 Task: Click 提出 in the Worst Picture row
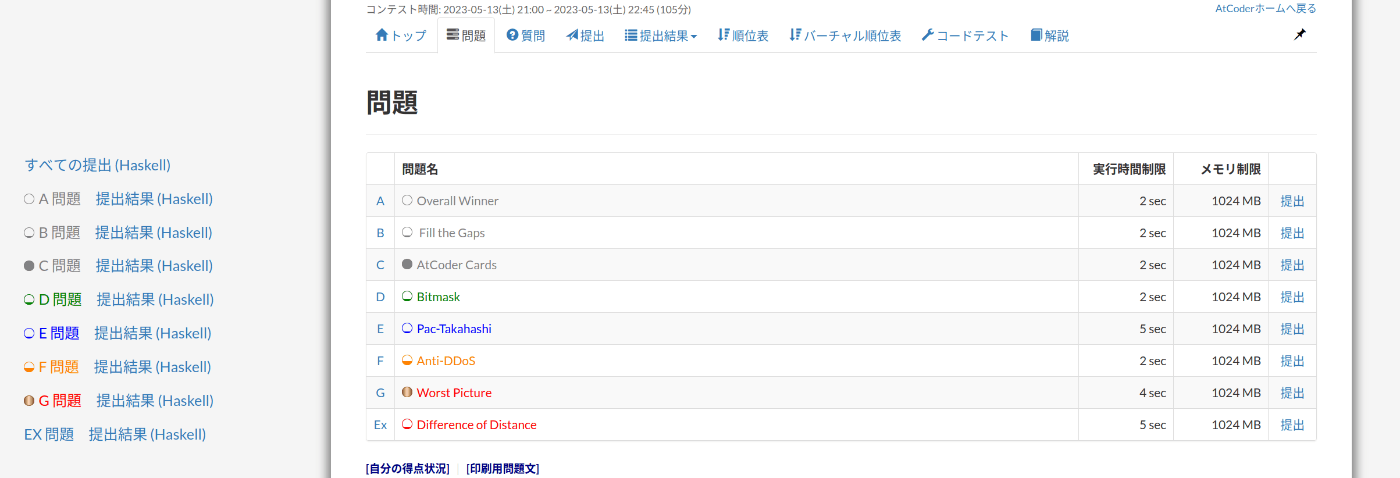point(1293,393)
